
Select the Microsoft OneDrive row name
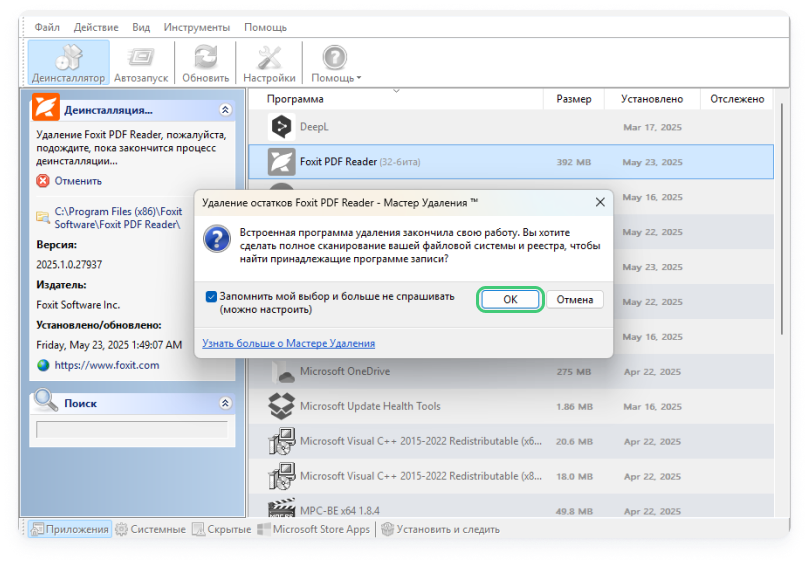[x=345, y=372]
